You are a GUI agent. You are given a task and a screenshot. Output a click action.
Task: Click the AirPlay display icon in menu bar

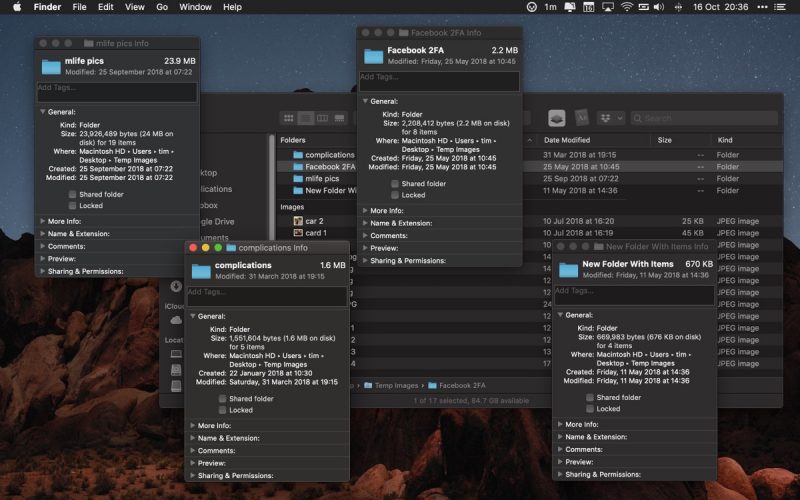(x=608, y=7)
